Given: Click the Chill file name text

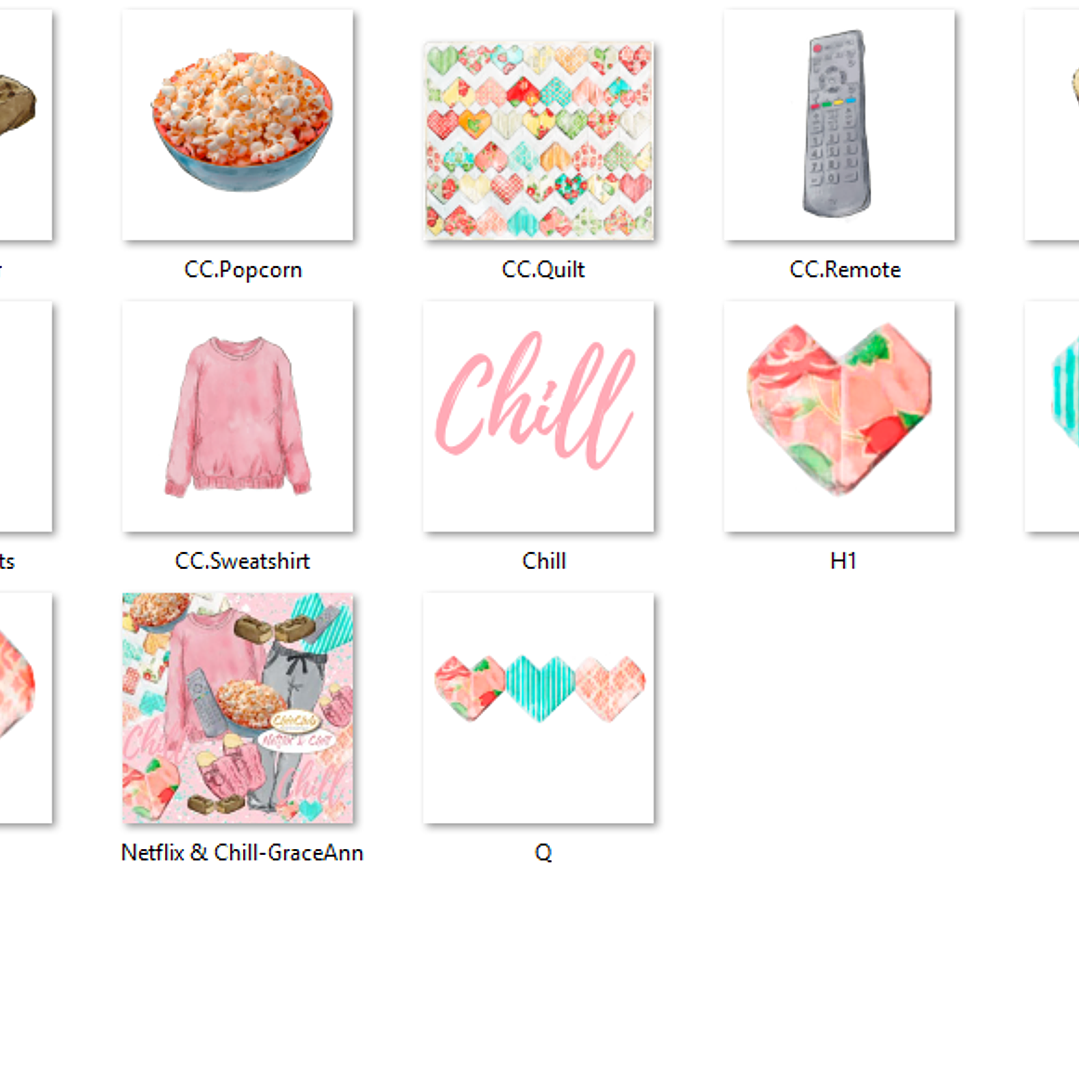Looking at the screenshot, I should coord(544,562).
